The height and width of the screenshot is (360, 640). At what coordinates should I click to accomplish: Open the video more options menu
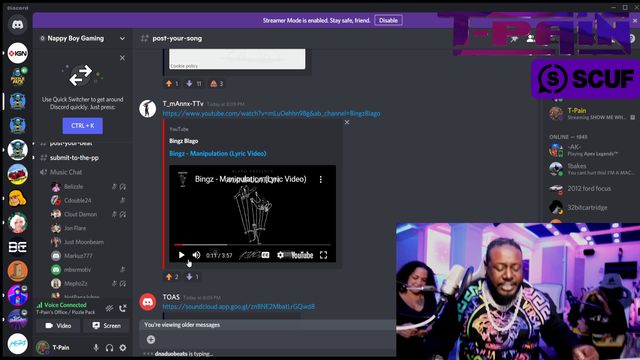pyautogui.click(x=321, y=179)
